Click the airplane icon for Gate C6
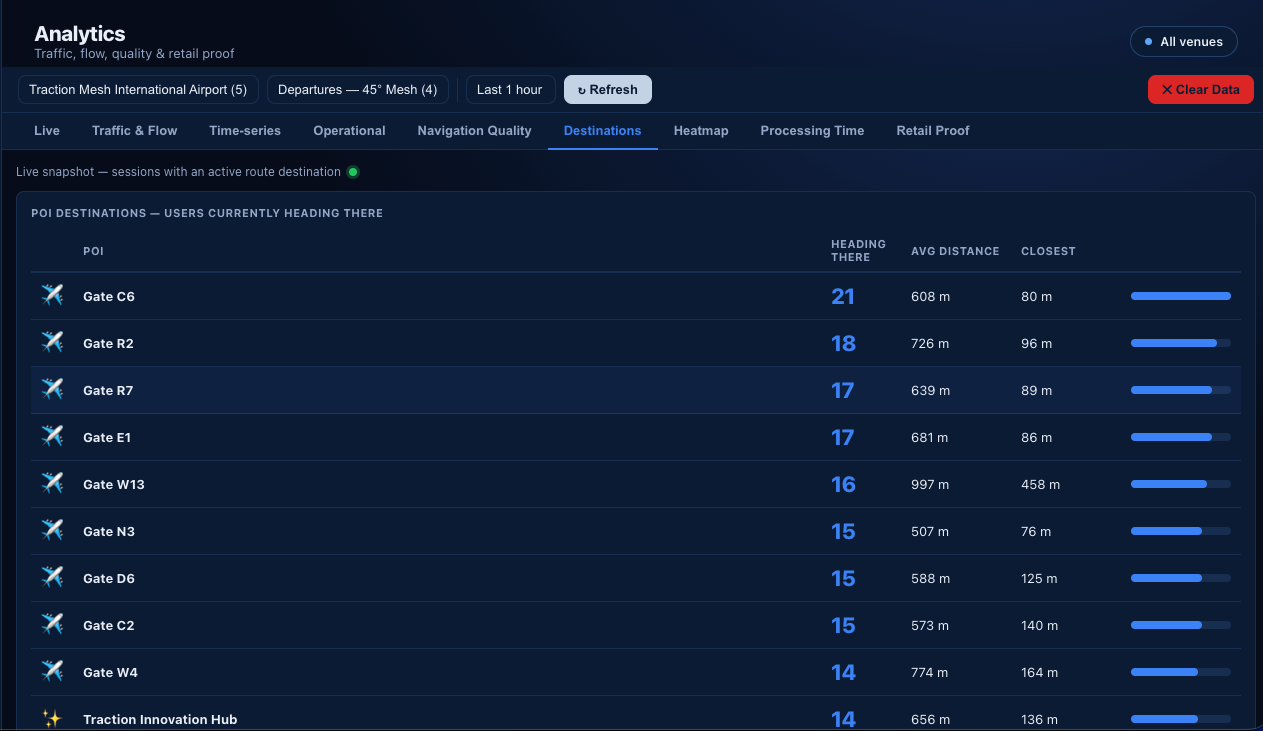Image resolution: width=1263 pixels, height=731 pixels. coord(52,296)
